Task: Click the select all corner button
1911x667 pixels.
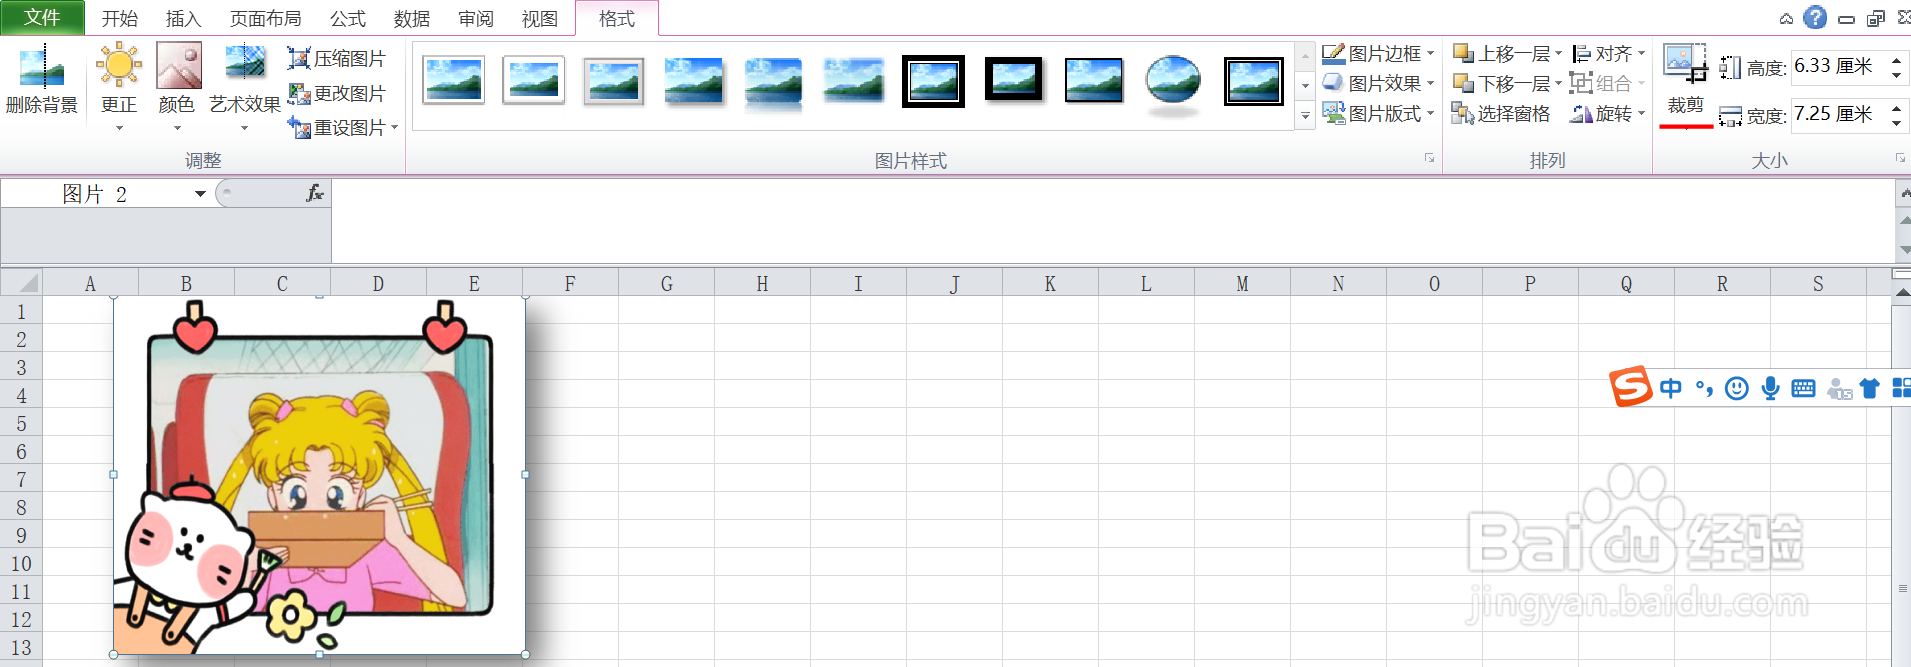Action: 21,283
